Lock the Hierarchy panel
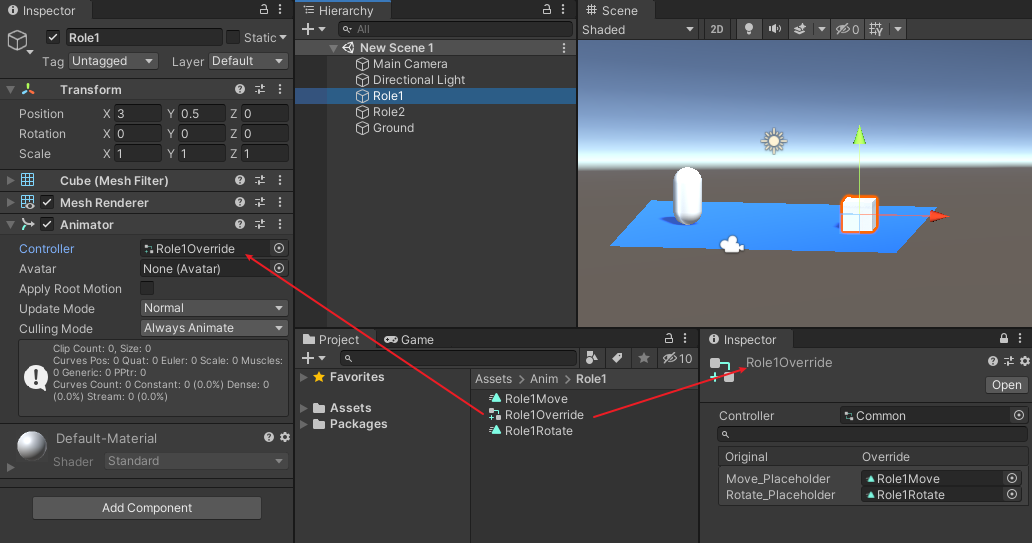The width and height of the screenshot is (1032, 543). [x=546, y=9]
